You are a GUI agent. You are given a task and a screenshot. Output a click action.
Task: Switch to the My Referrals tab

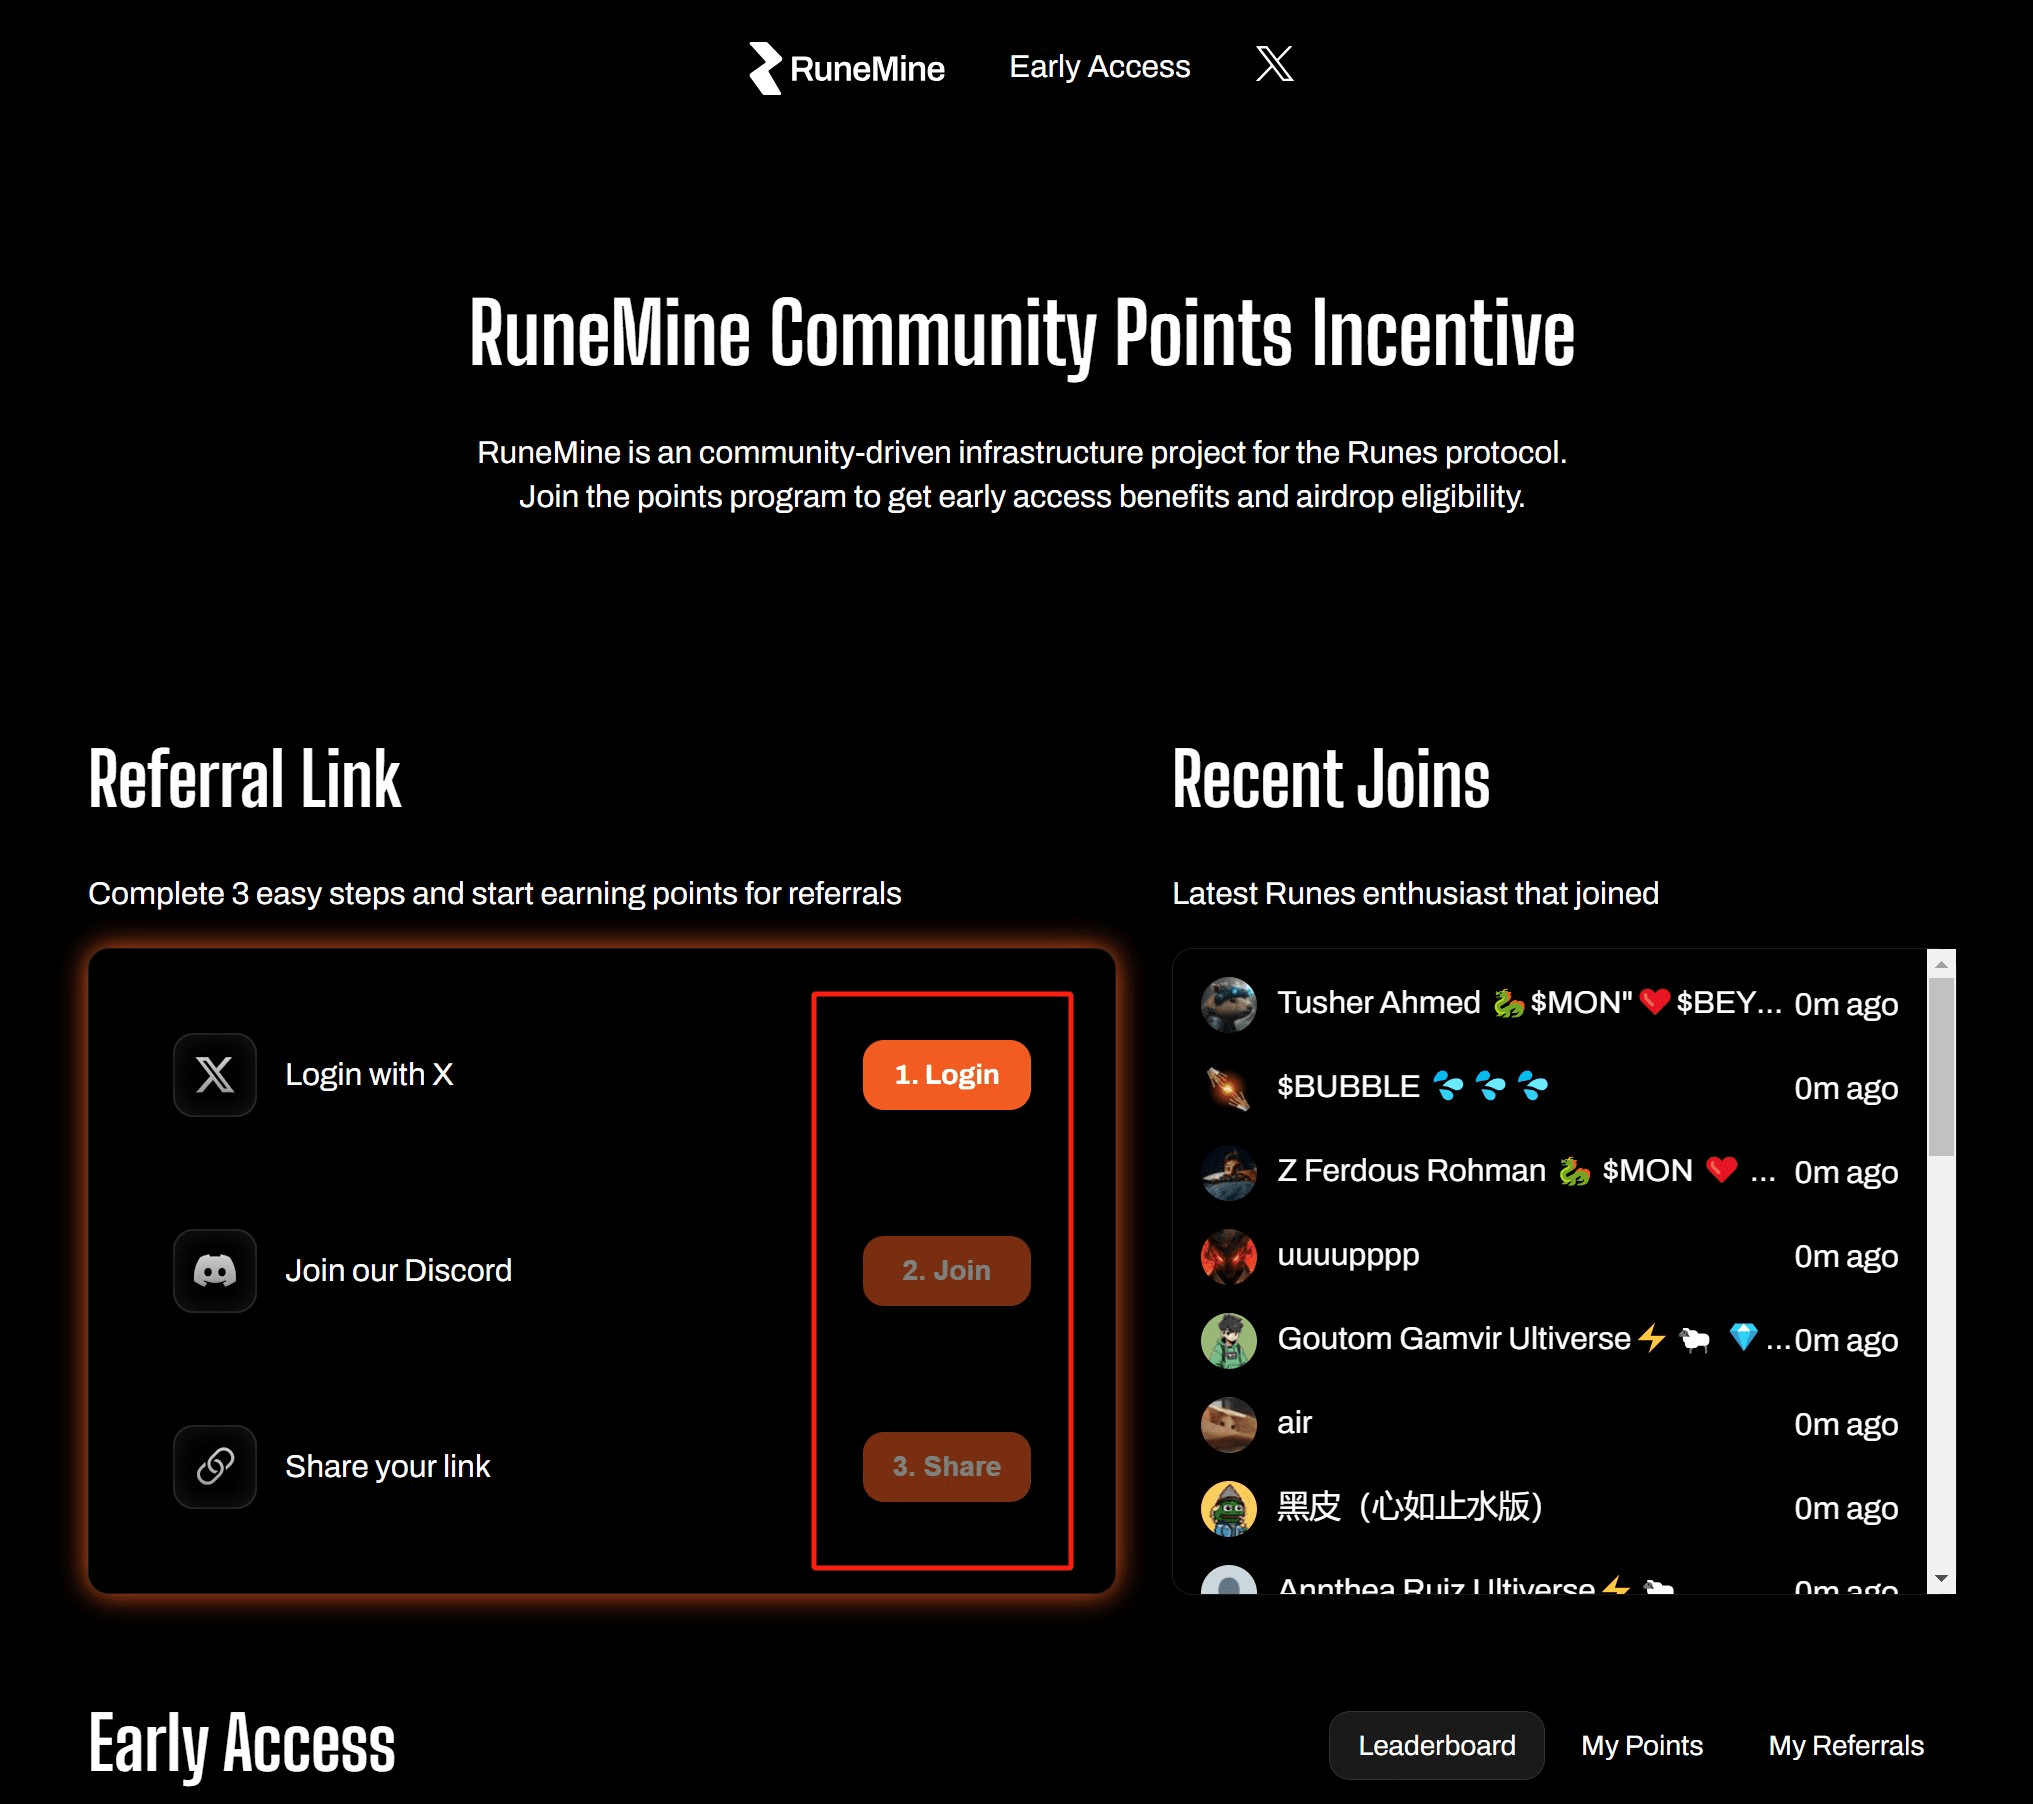(1845, 1745)
